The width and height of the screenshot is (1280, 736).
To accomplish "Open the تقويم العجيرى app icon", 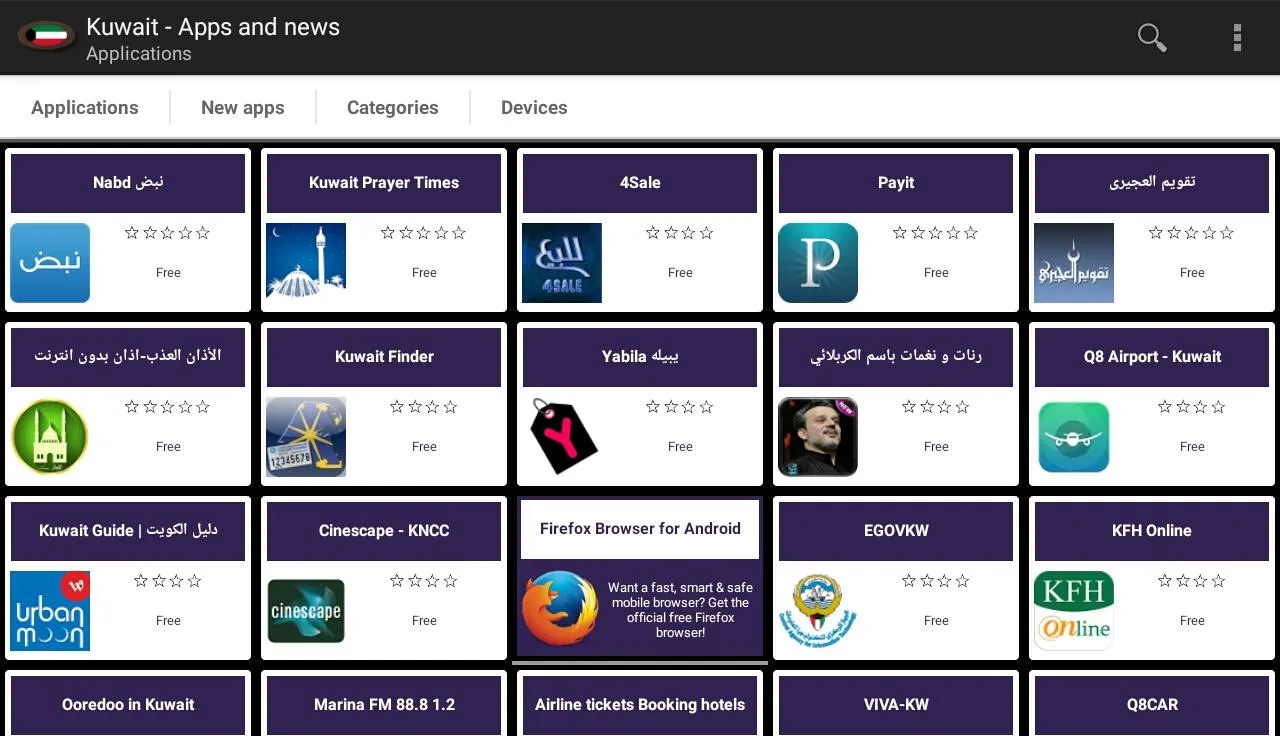I will click(x=1074, y=263).
